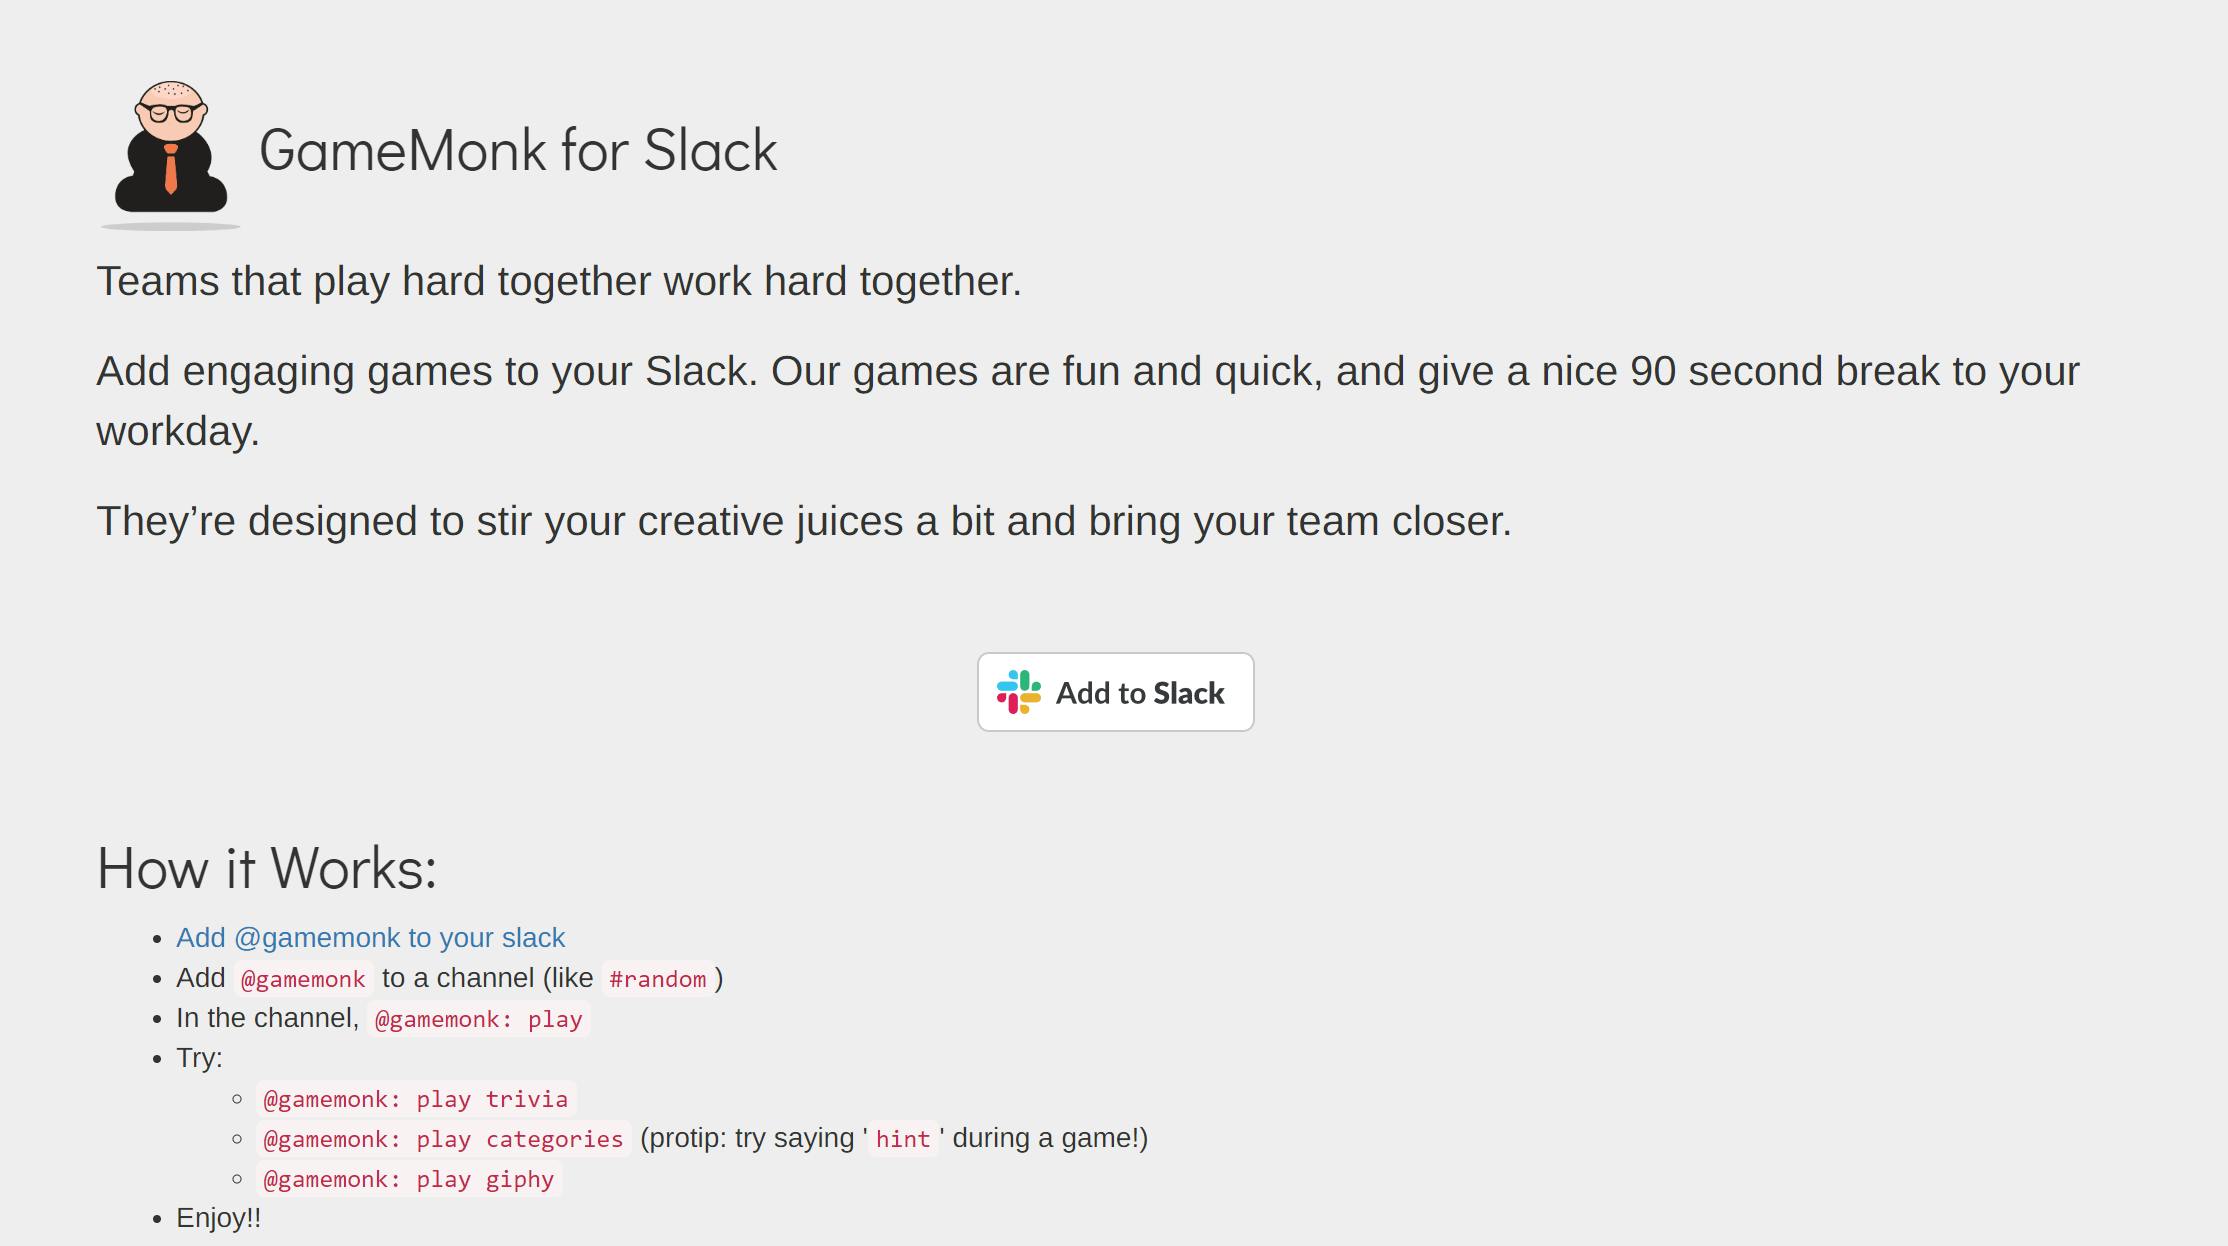
Task: Click the '@gamemonk: play categories' command
Action: (441, 1138)
